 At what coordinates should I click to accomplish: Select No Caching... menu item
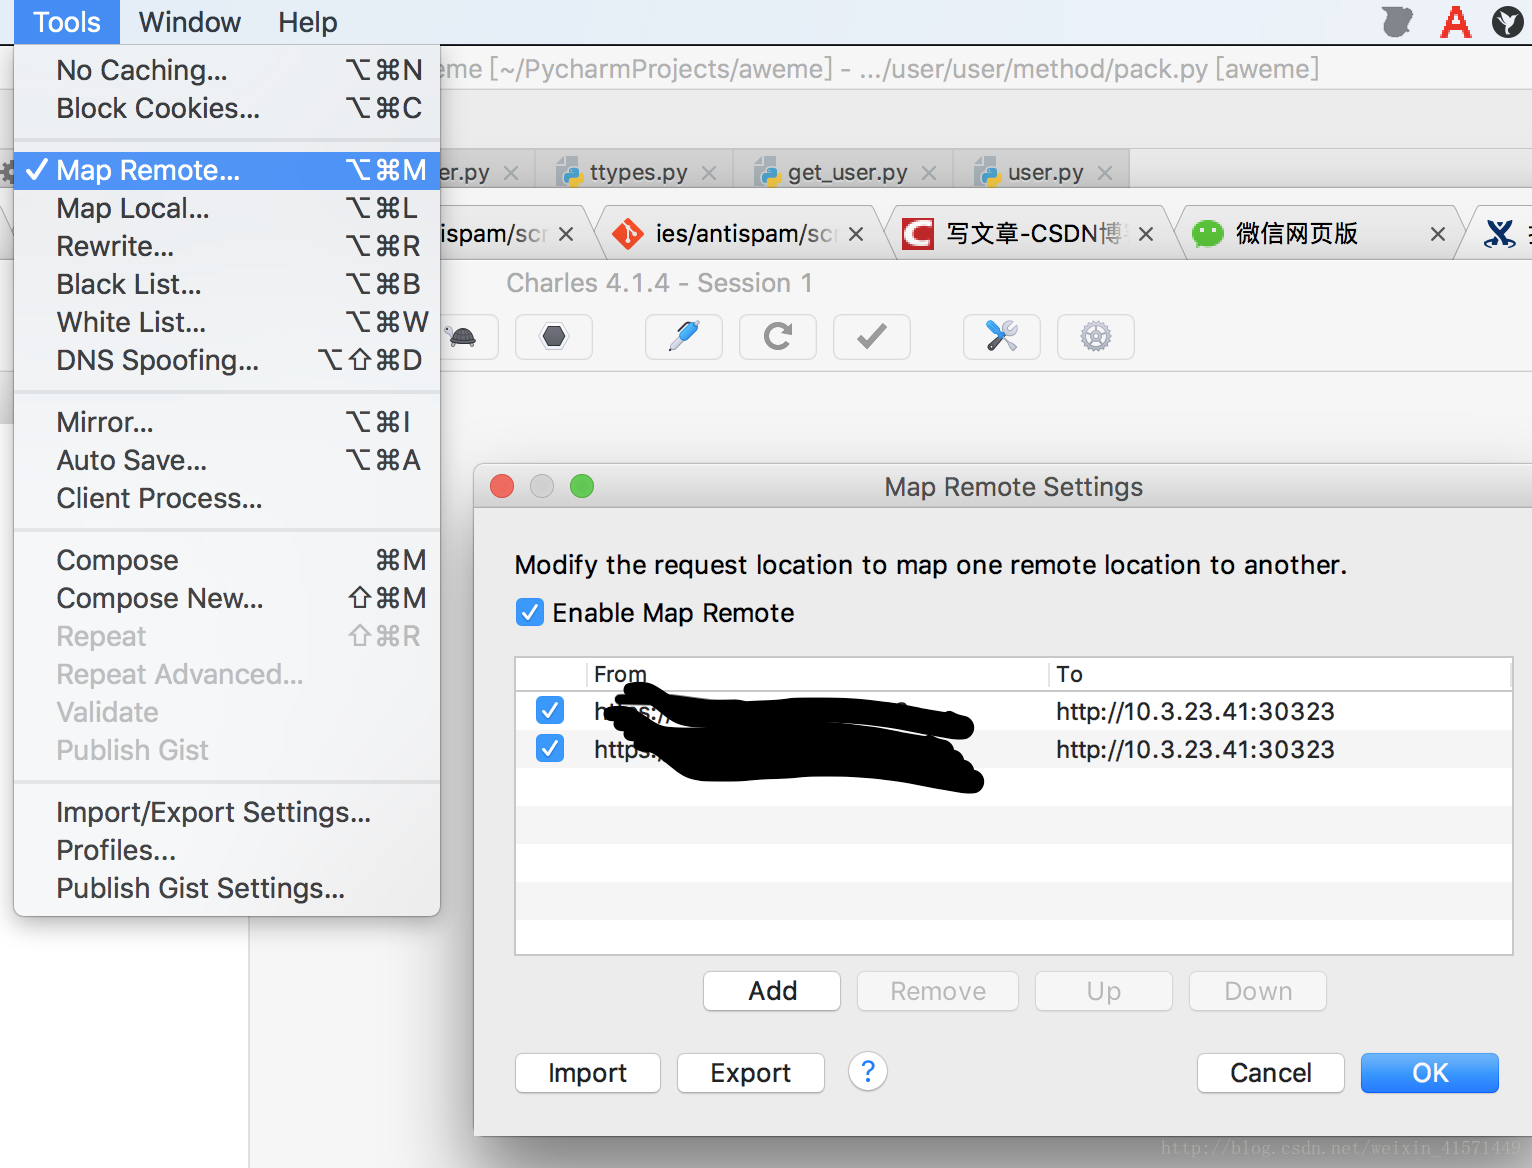(x=227, y=70)
